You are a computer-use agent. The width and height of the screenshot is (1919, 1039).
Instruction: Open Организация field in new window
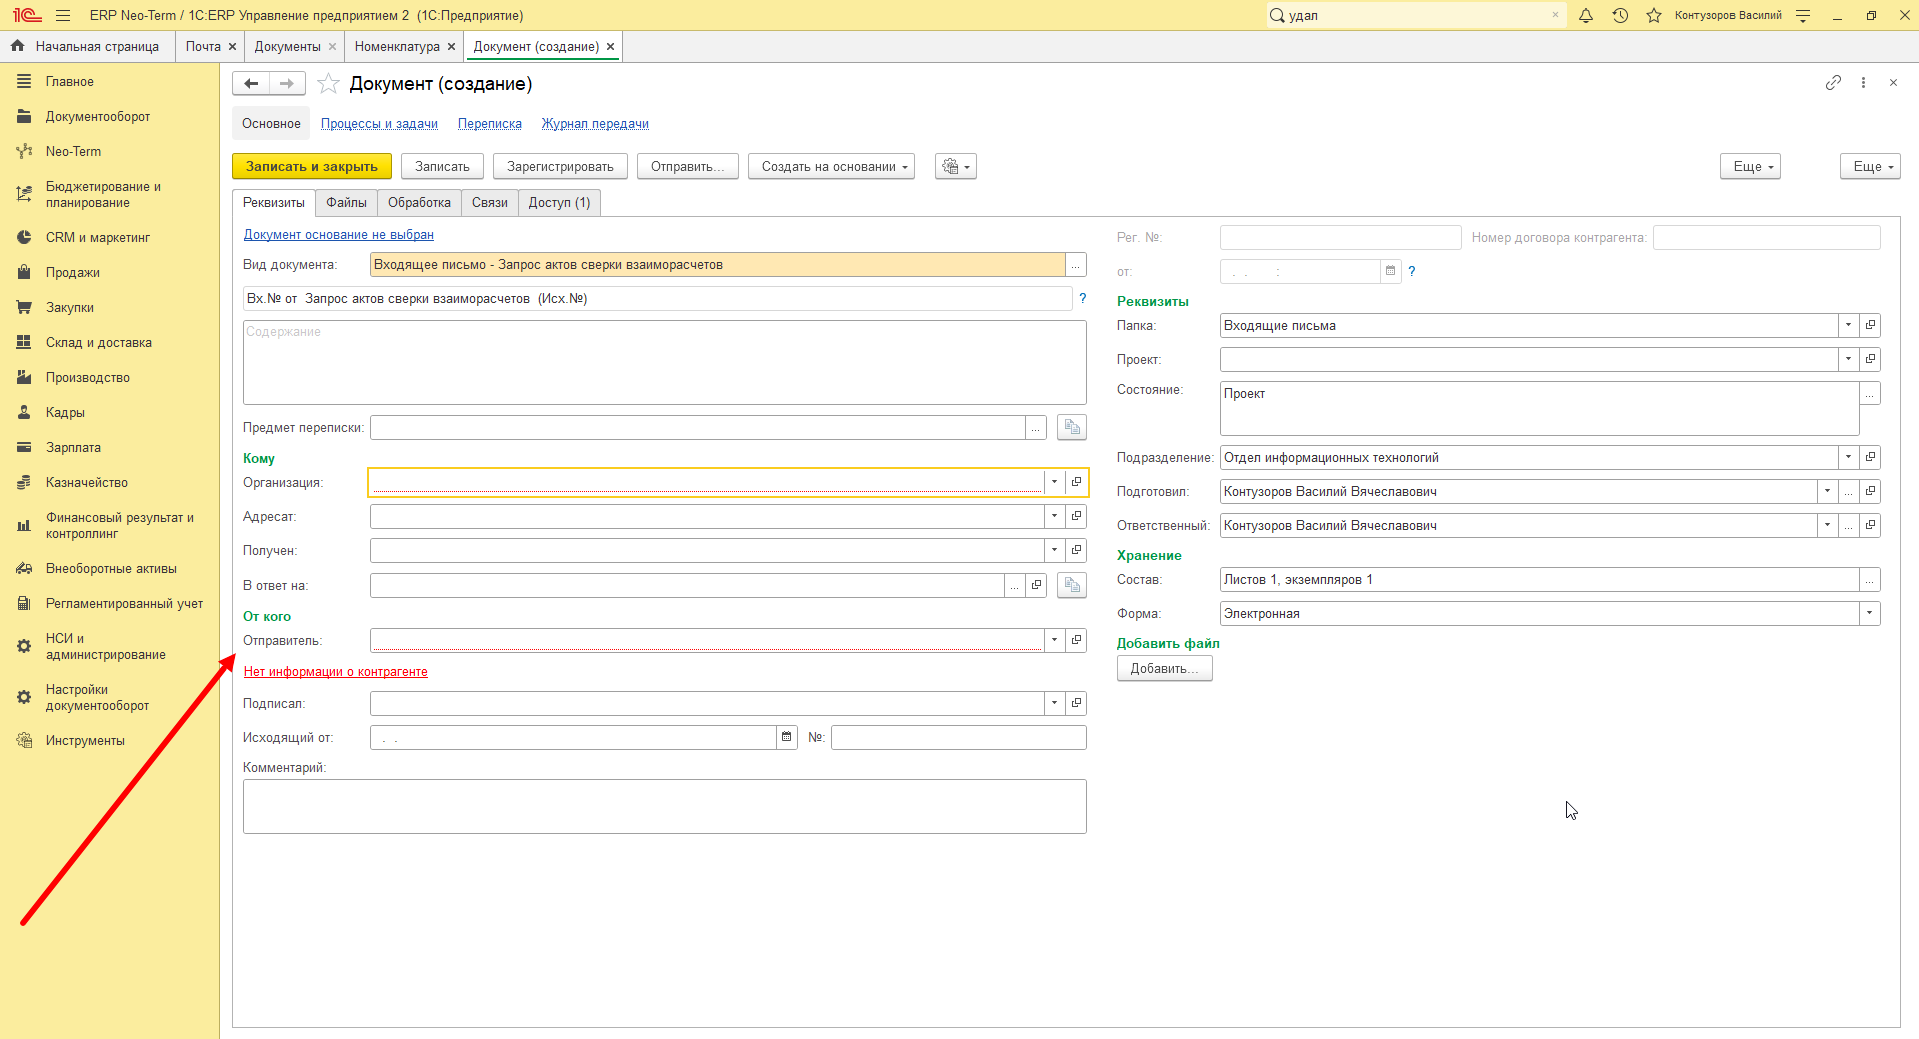pos(1076,482)
